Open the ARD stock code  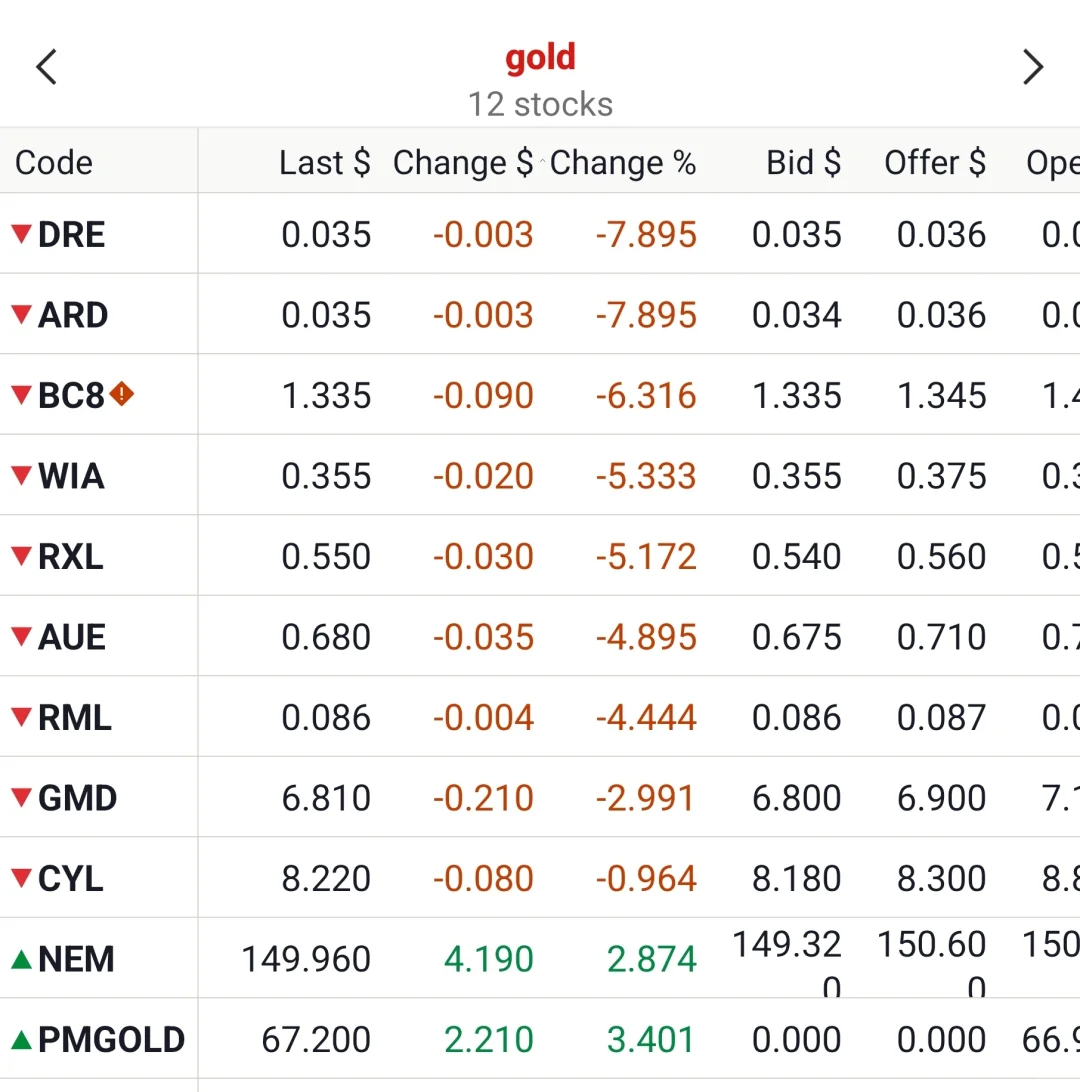[x=72, y=315]
